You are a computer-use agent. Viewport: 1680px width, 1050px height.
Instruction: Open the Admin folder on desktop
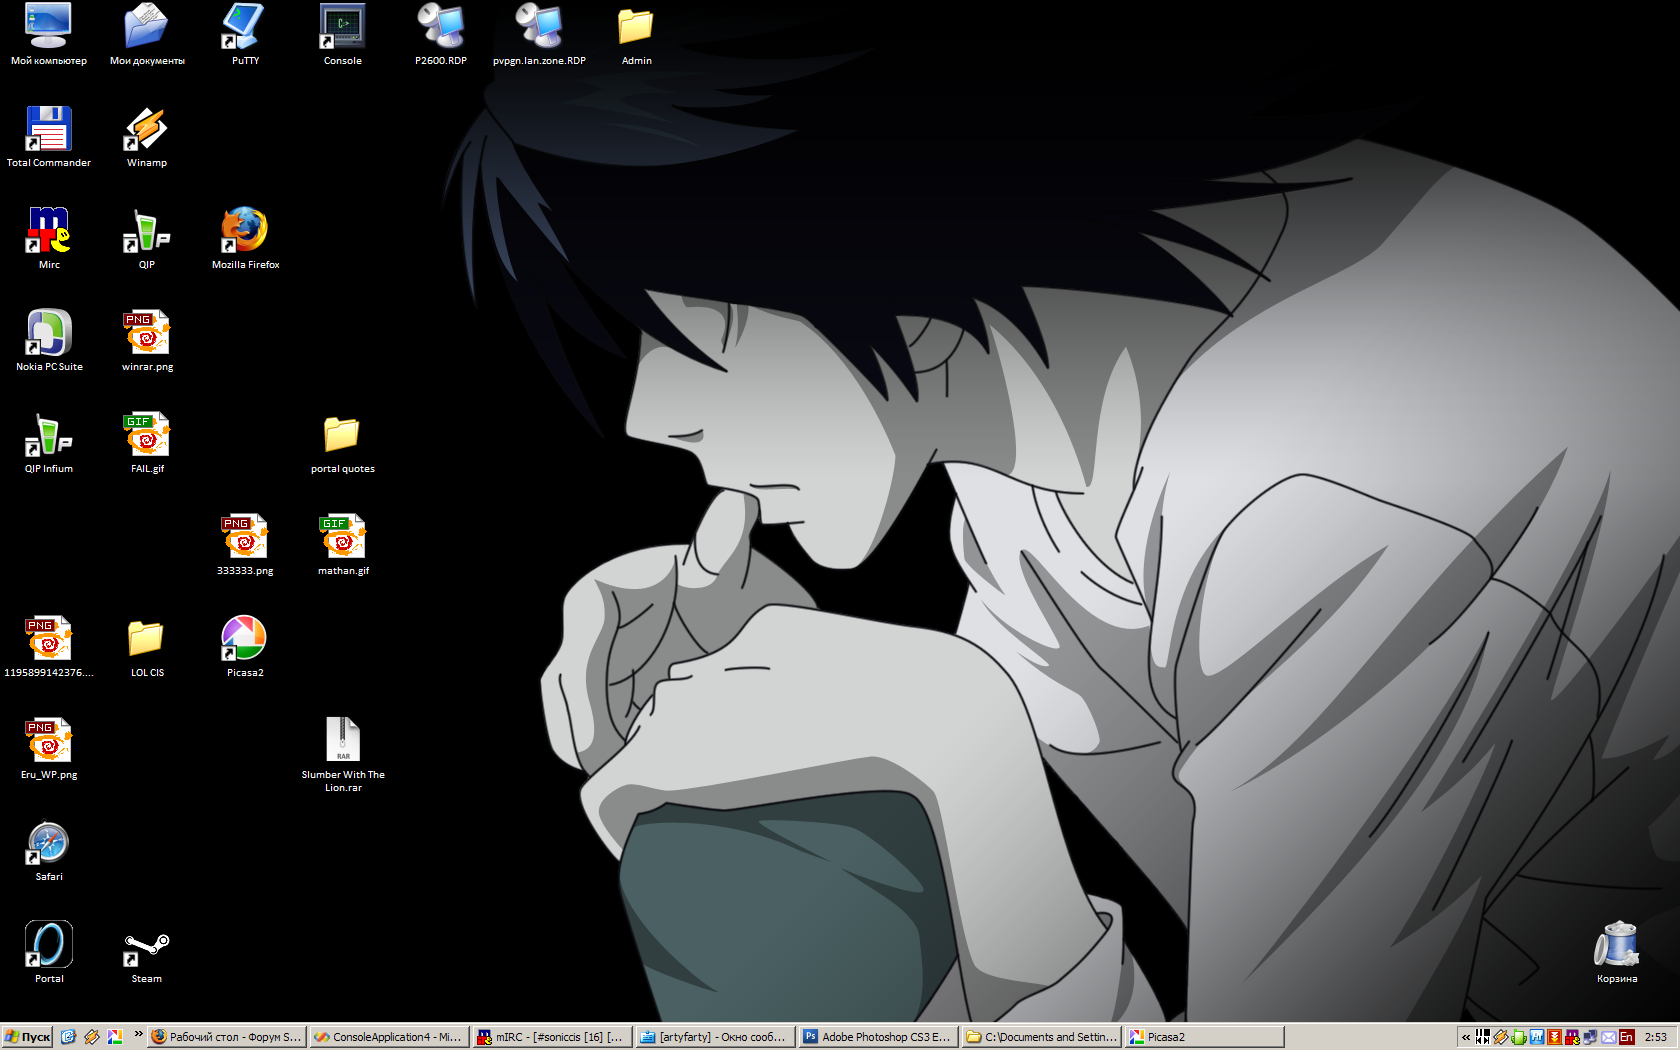tap(636, 35)
